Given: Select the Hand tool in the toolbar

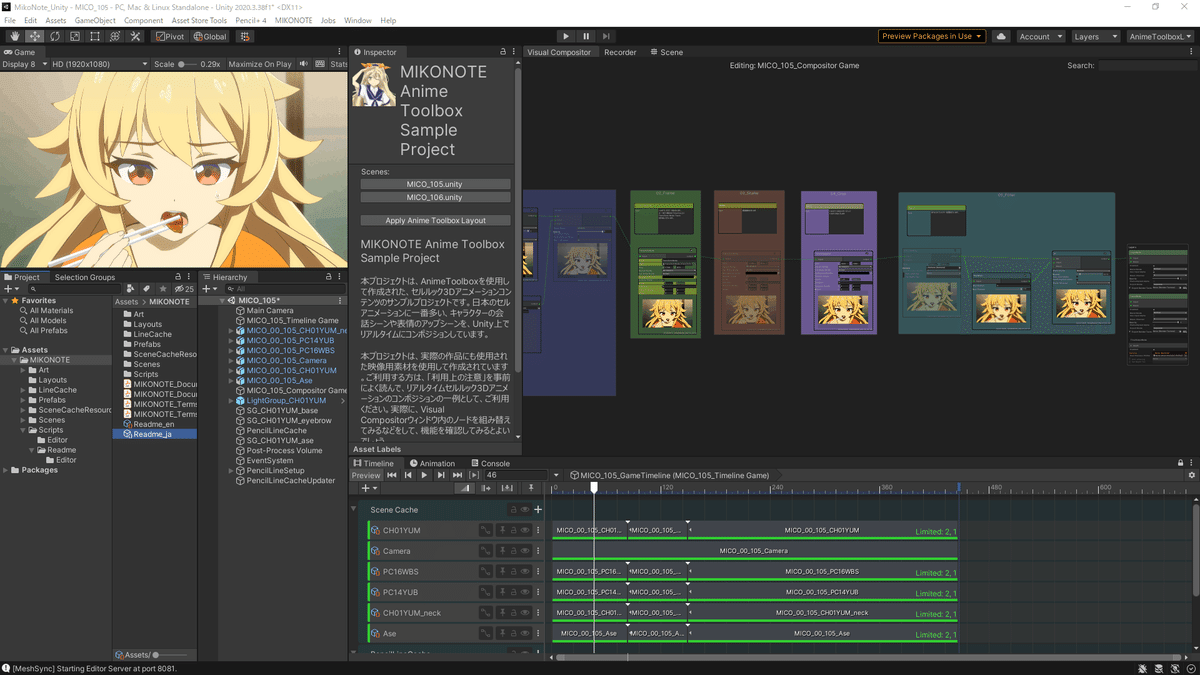Looking at the screenshot, I should pos(14,36).
